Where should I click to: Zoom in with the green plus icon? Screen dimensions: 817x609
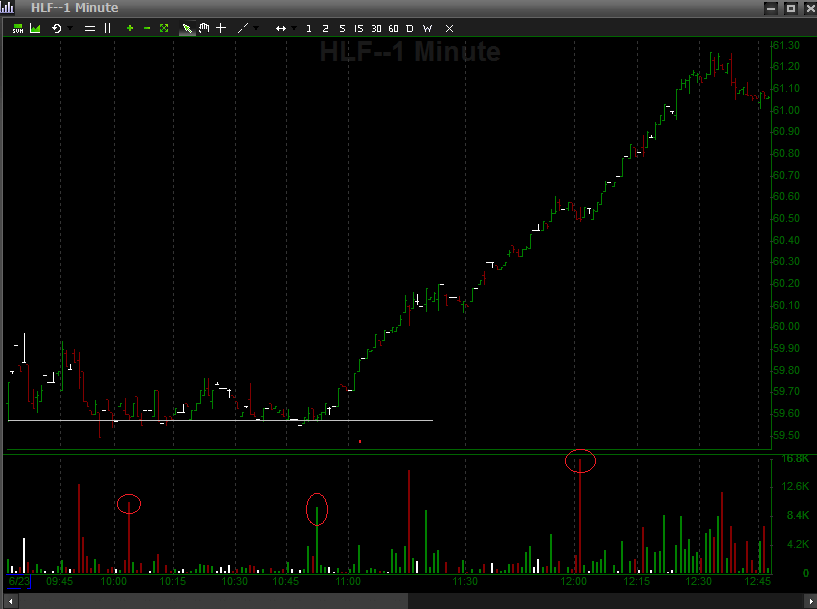click(130, 28)
